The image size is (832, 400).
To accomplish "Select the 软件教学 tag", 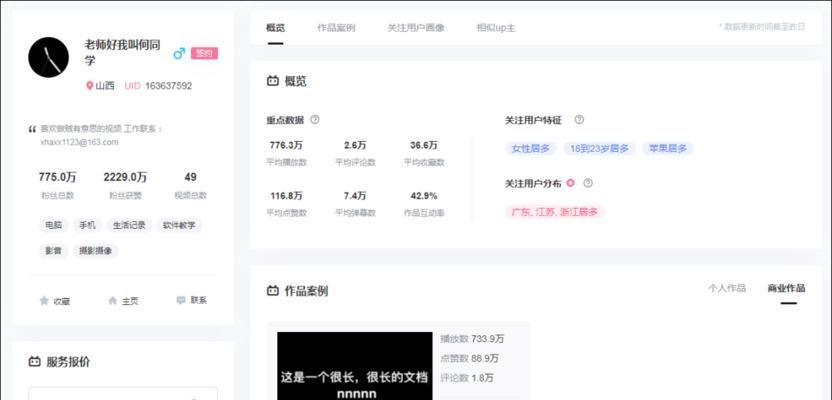I will point(179,225).
